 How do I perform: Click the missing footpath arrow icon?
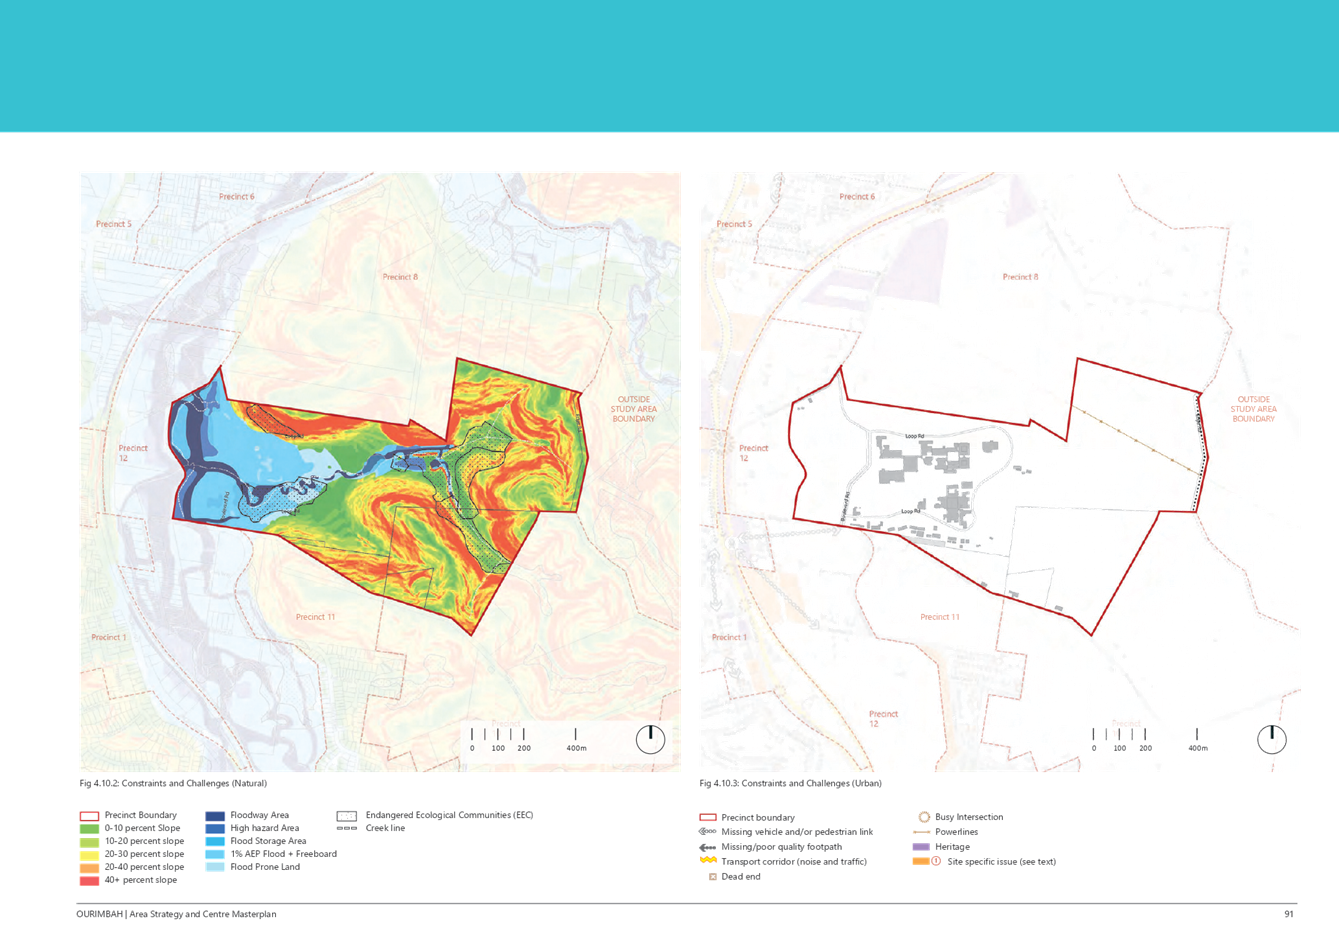click(707, 847)
